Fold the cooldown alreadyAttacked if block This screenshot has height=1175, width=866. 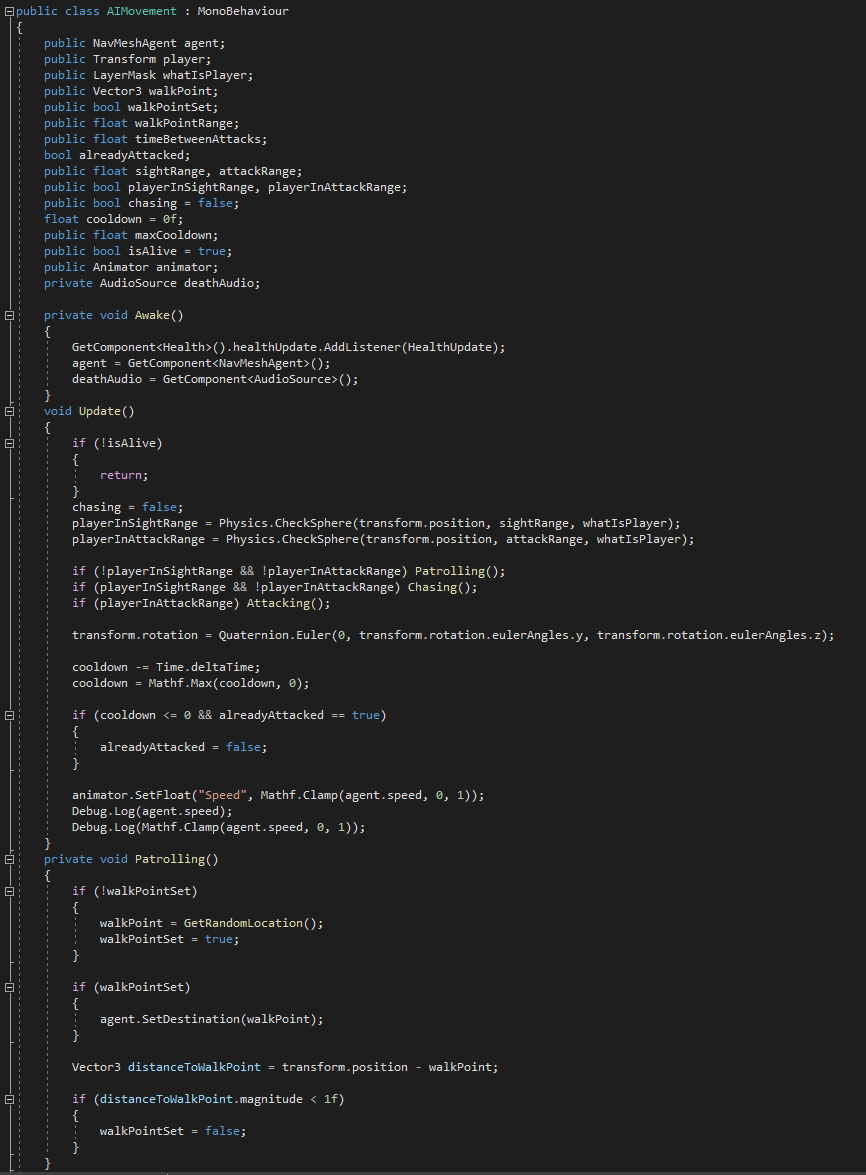coord(9,715)
